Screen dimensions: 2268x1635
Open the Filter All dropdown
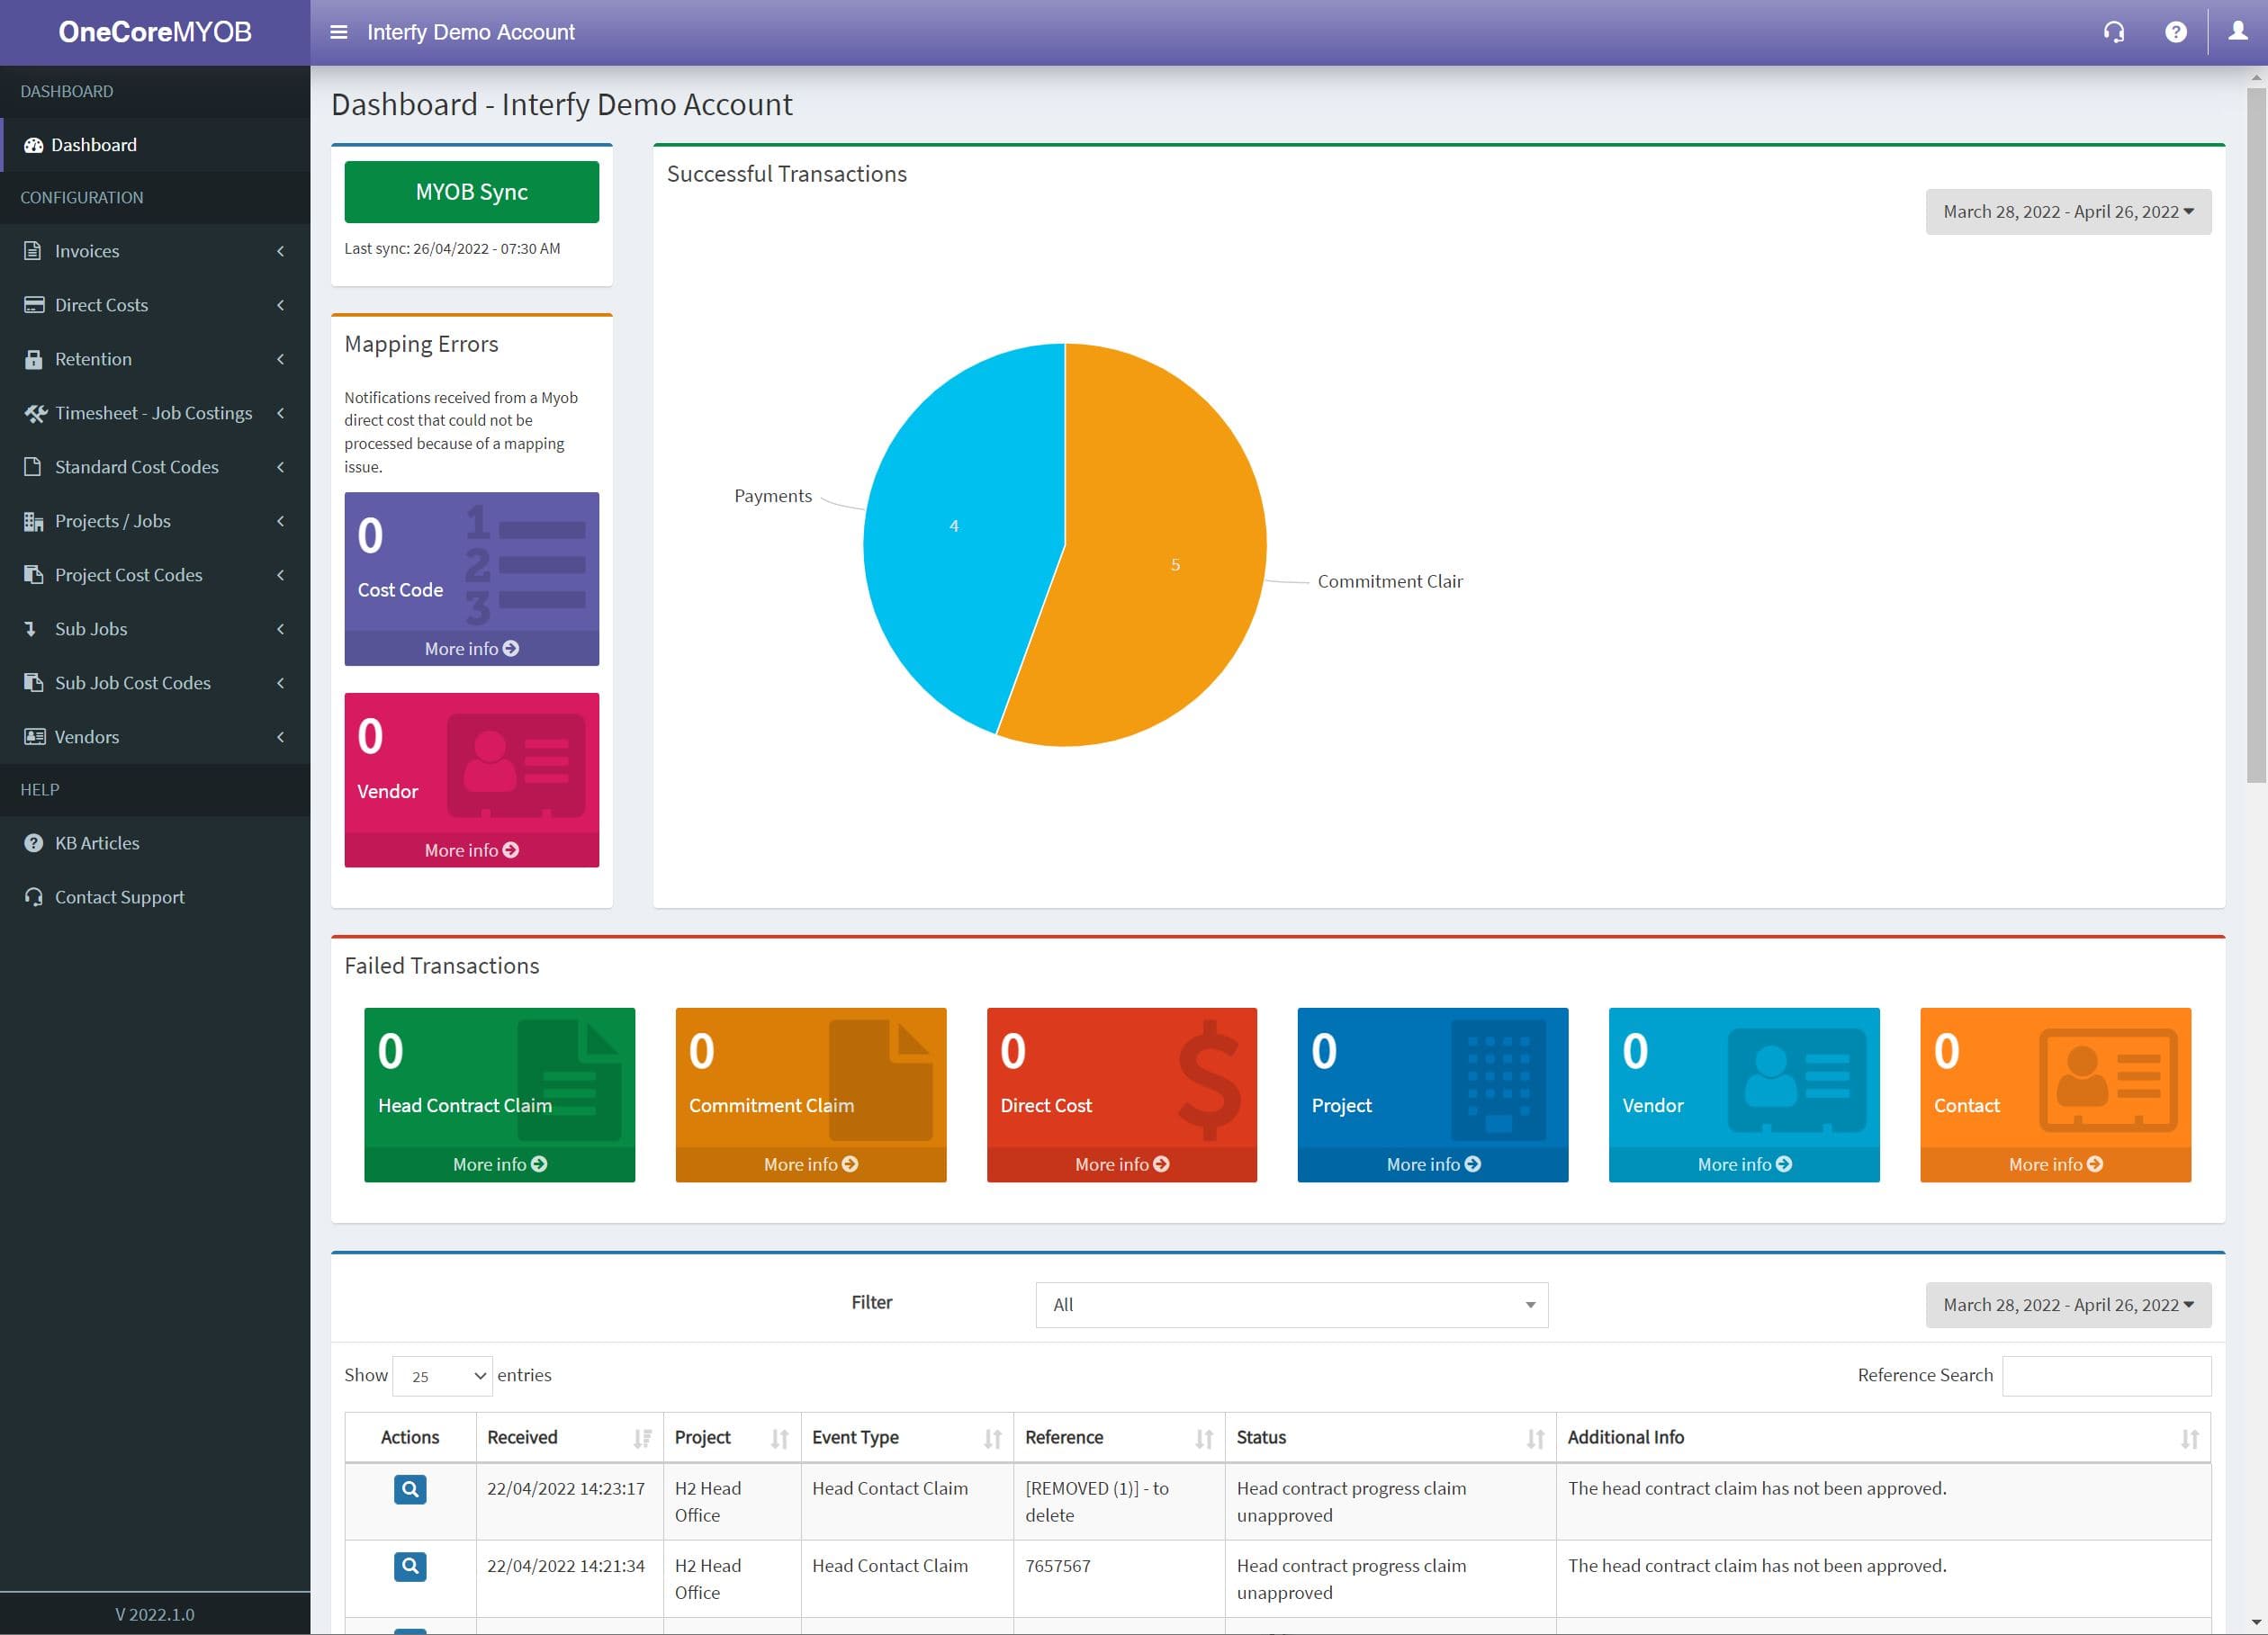coord(1291,1305)
